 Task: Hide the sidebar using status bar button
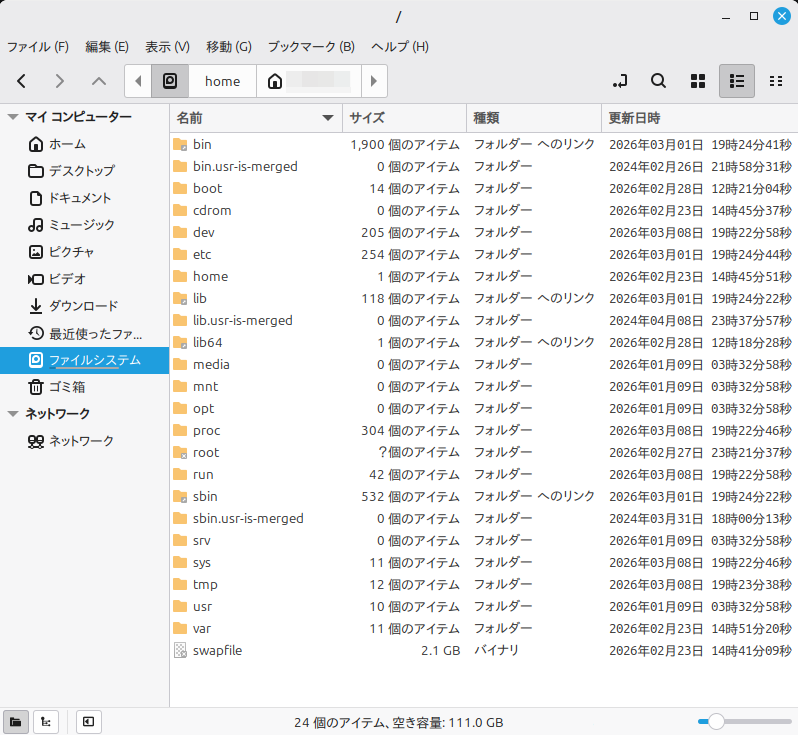(88, 721)
